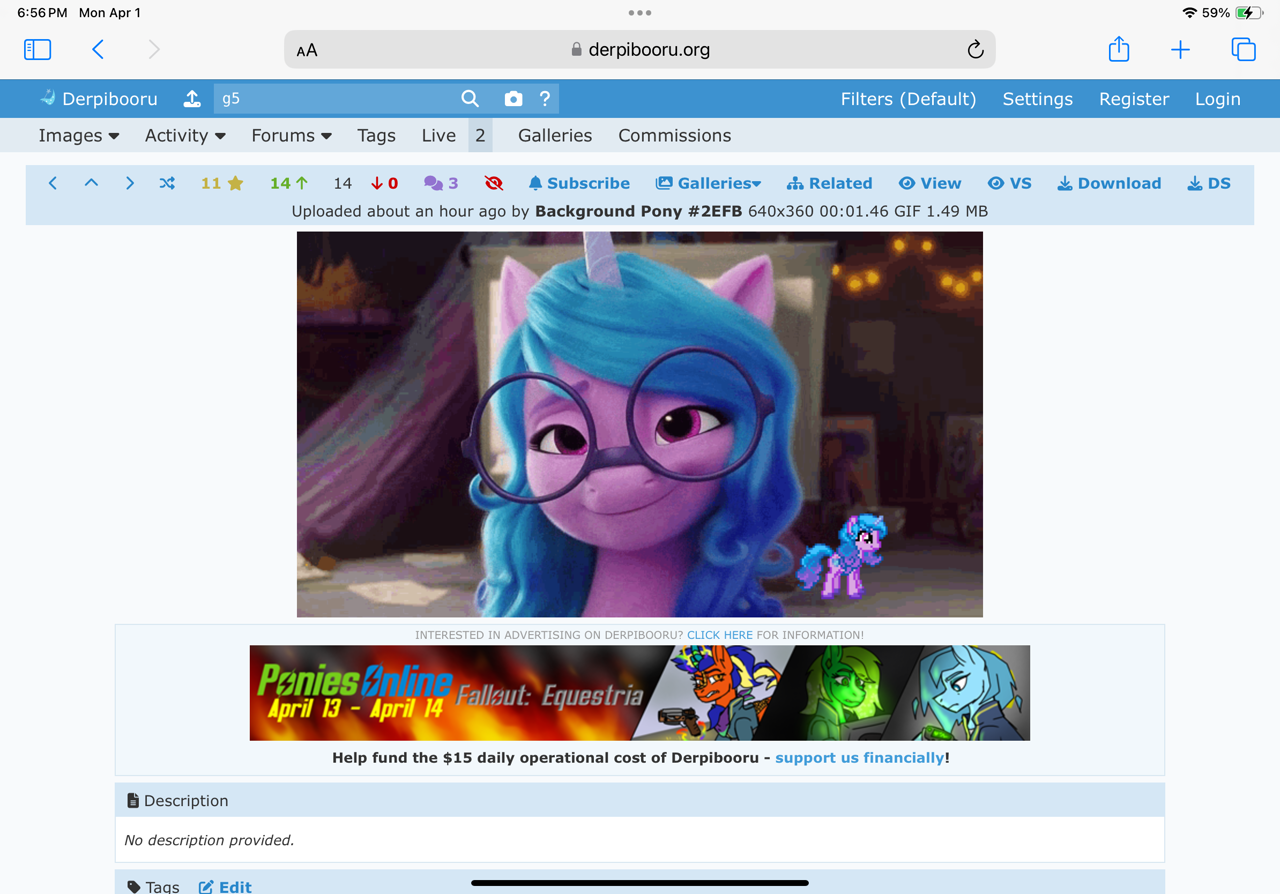The height and width of the screenshot is (894, 1280).
Task: Open search syntax help via the question mark icon
Action: 544,98
